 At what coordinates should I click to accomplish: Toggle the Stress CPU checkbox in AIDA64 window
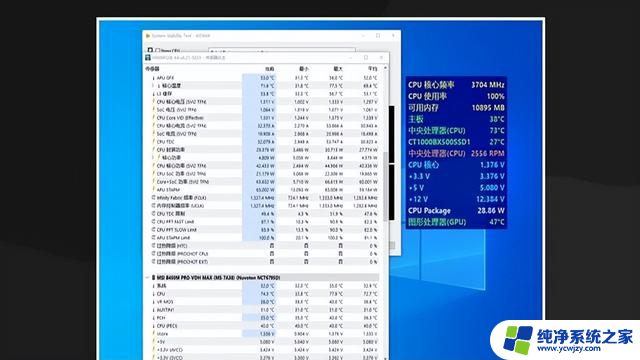tap(158, 51)
